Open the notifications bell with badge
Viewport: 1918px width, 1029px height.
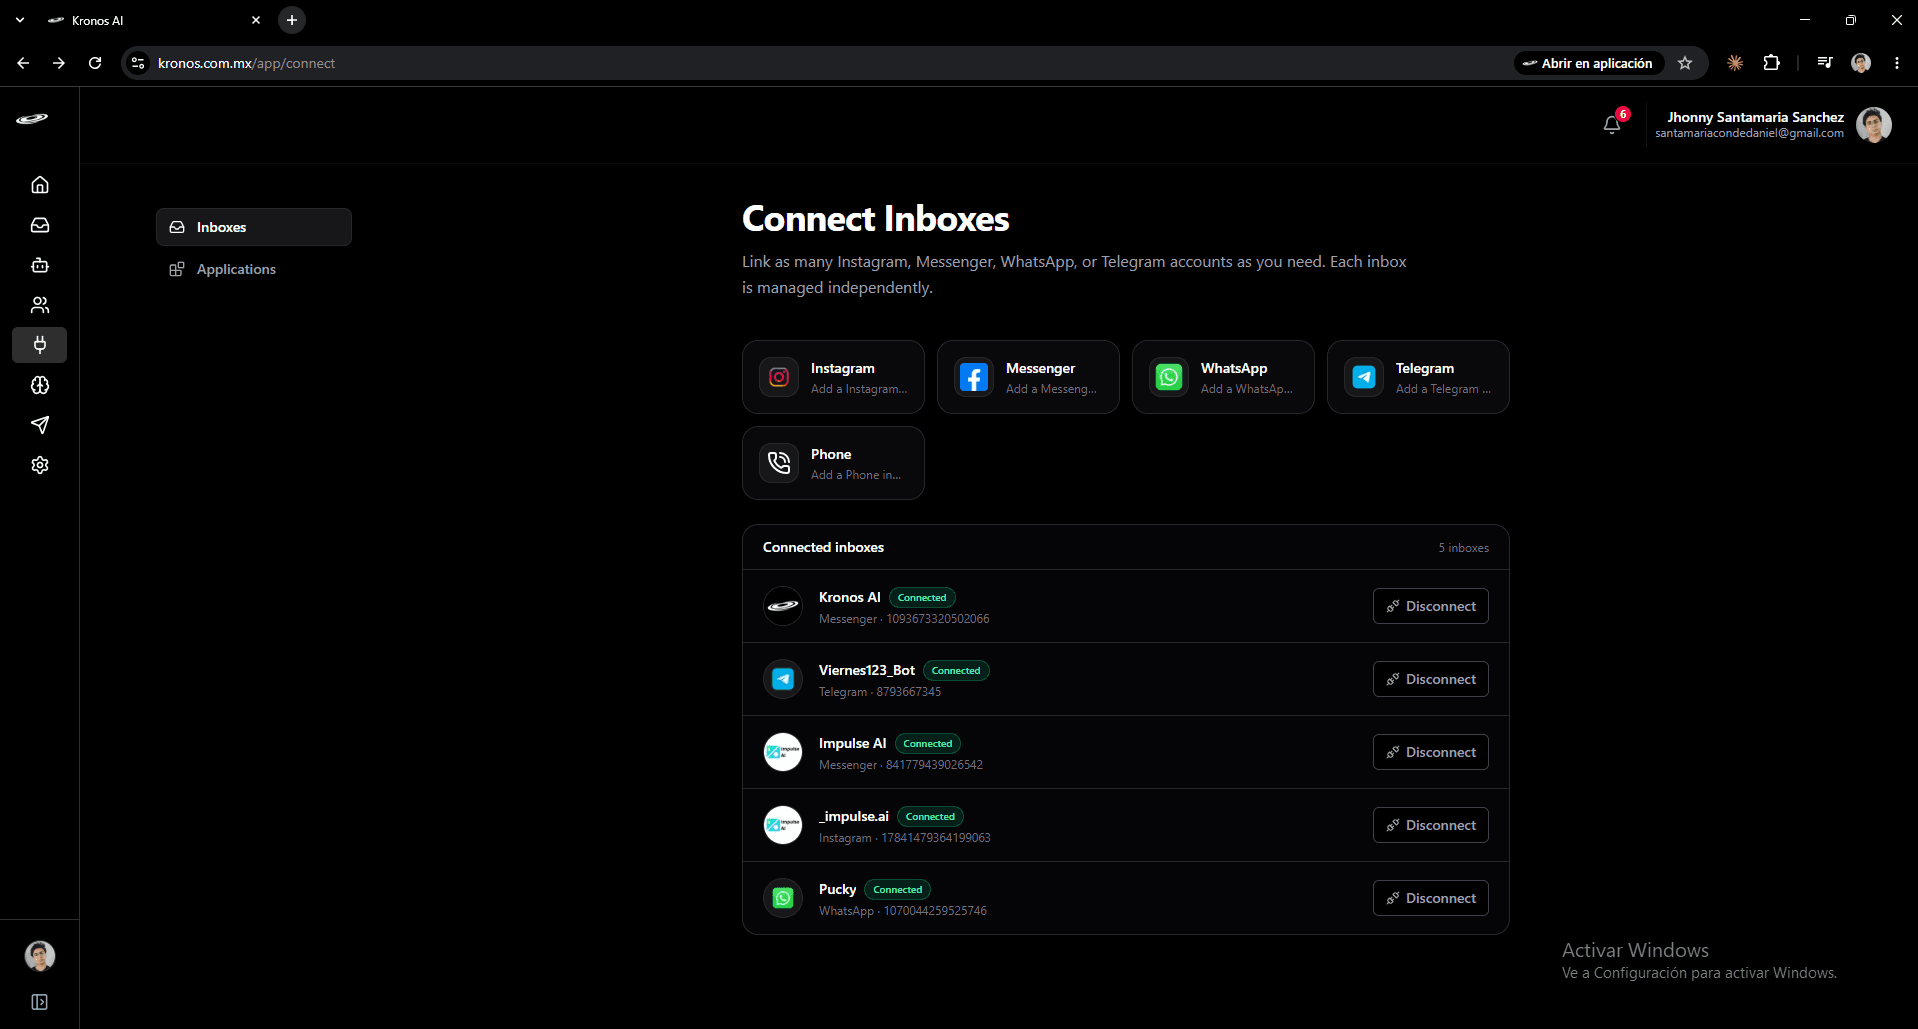(1612, 124)
